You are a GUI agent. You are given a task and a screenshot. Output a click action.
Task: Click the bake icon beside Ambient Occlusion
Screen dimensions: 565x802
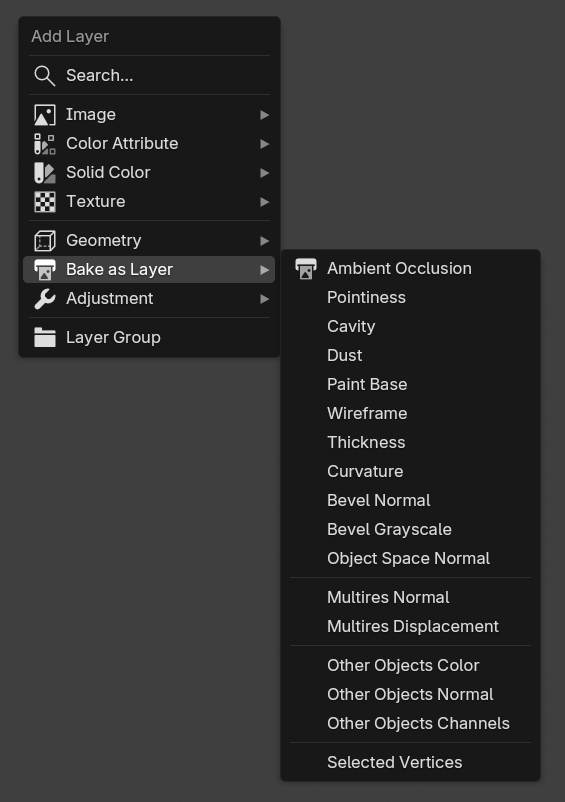click(306, 269)
